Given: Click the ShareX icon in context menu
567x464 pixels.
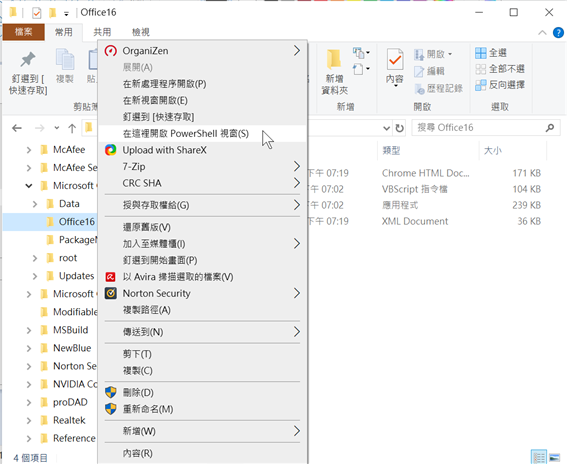Looking at the screenshot, I should click(x=111, y=150).
